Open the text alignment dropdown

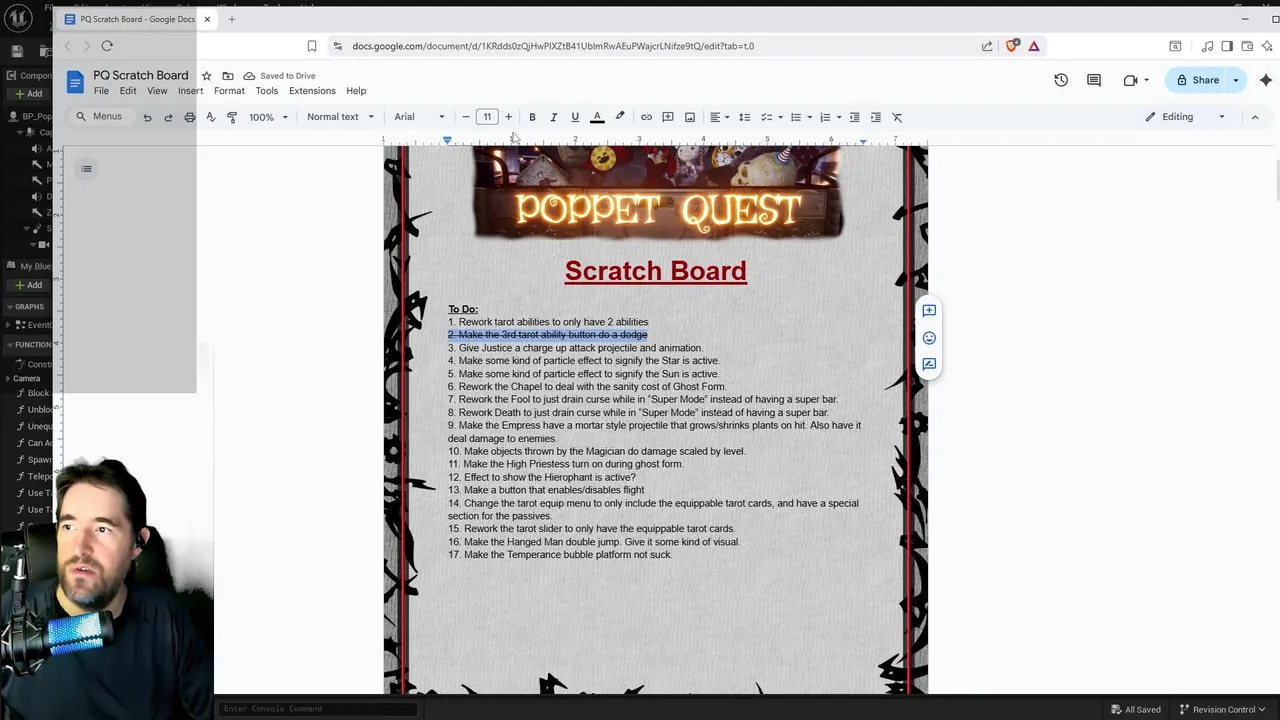(x=719, y=117)
